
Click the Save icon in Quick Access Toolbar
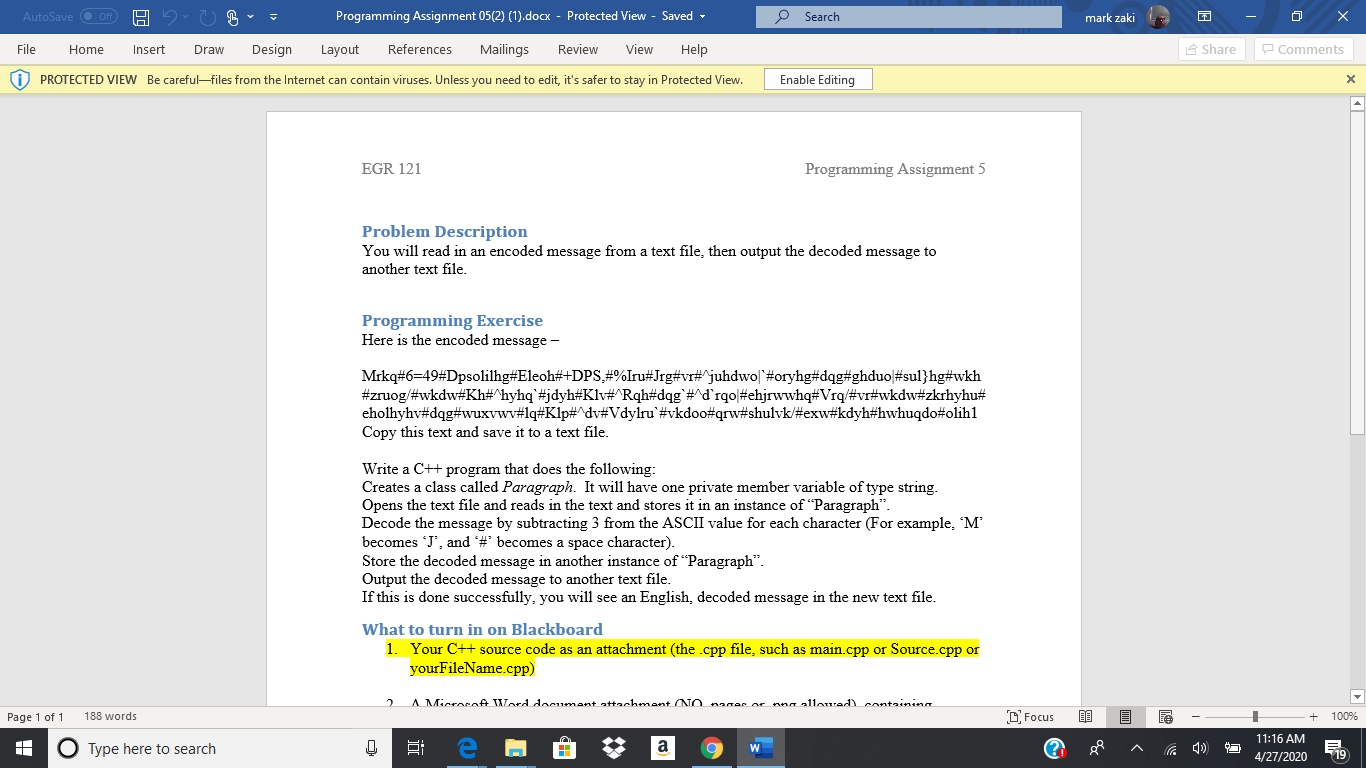click(141, 16)
